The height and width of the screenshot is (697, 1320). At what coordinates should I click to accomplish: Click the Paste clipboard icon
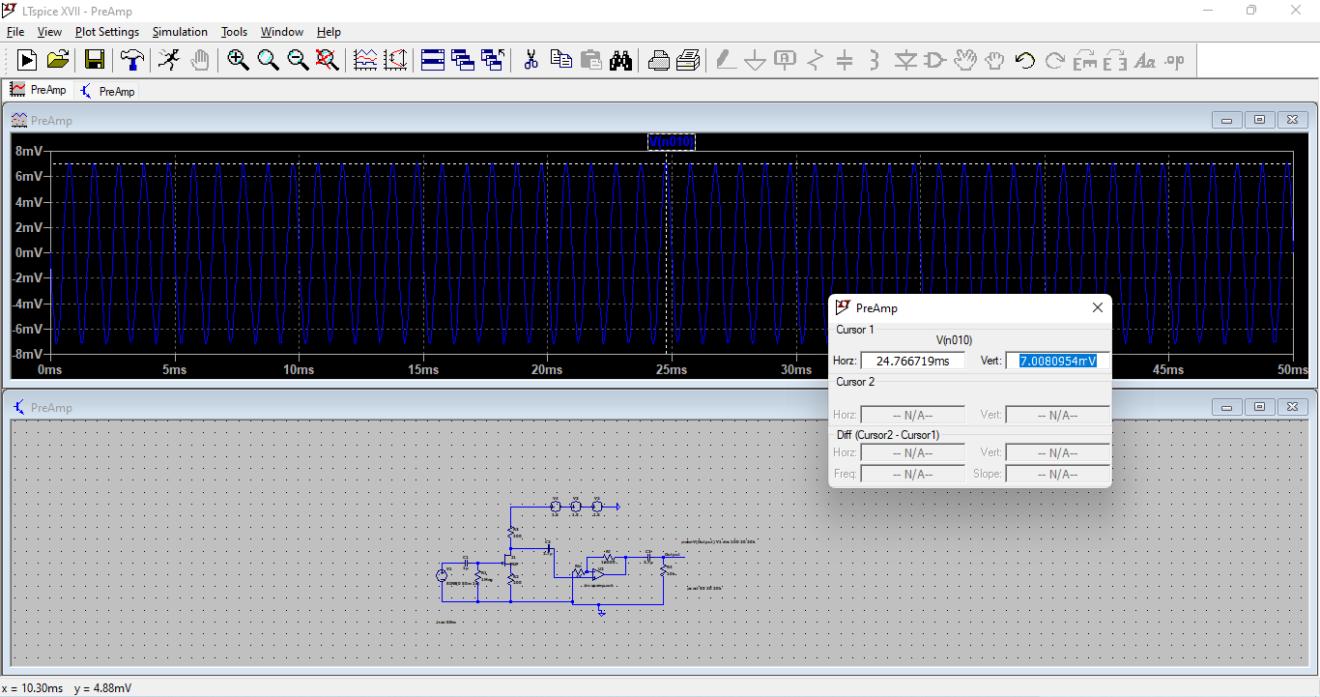(x=591, y=60)
